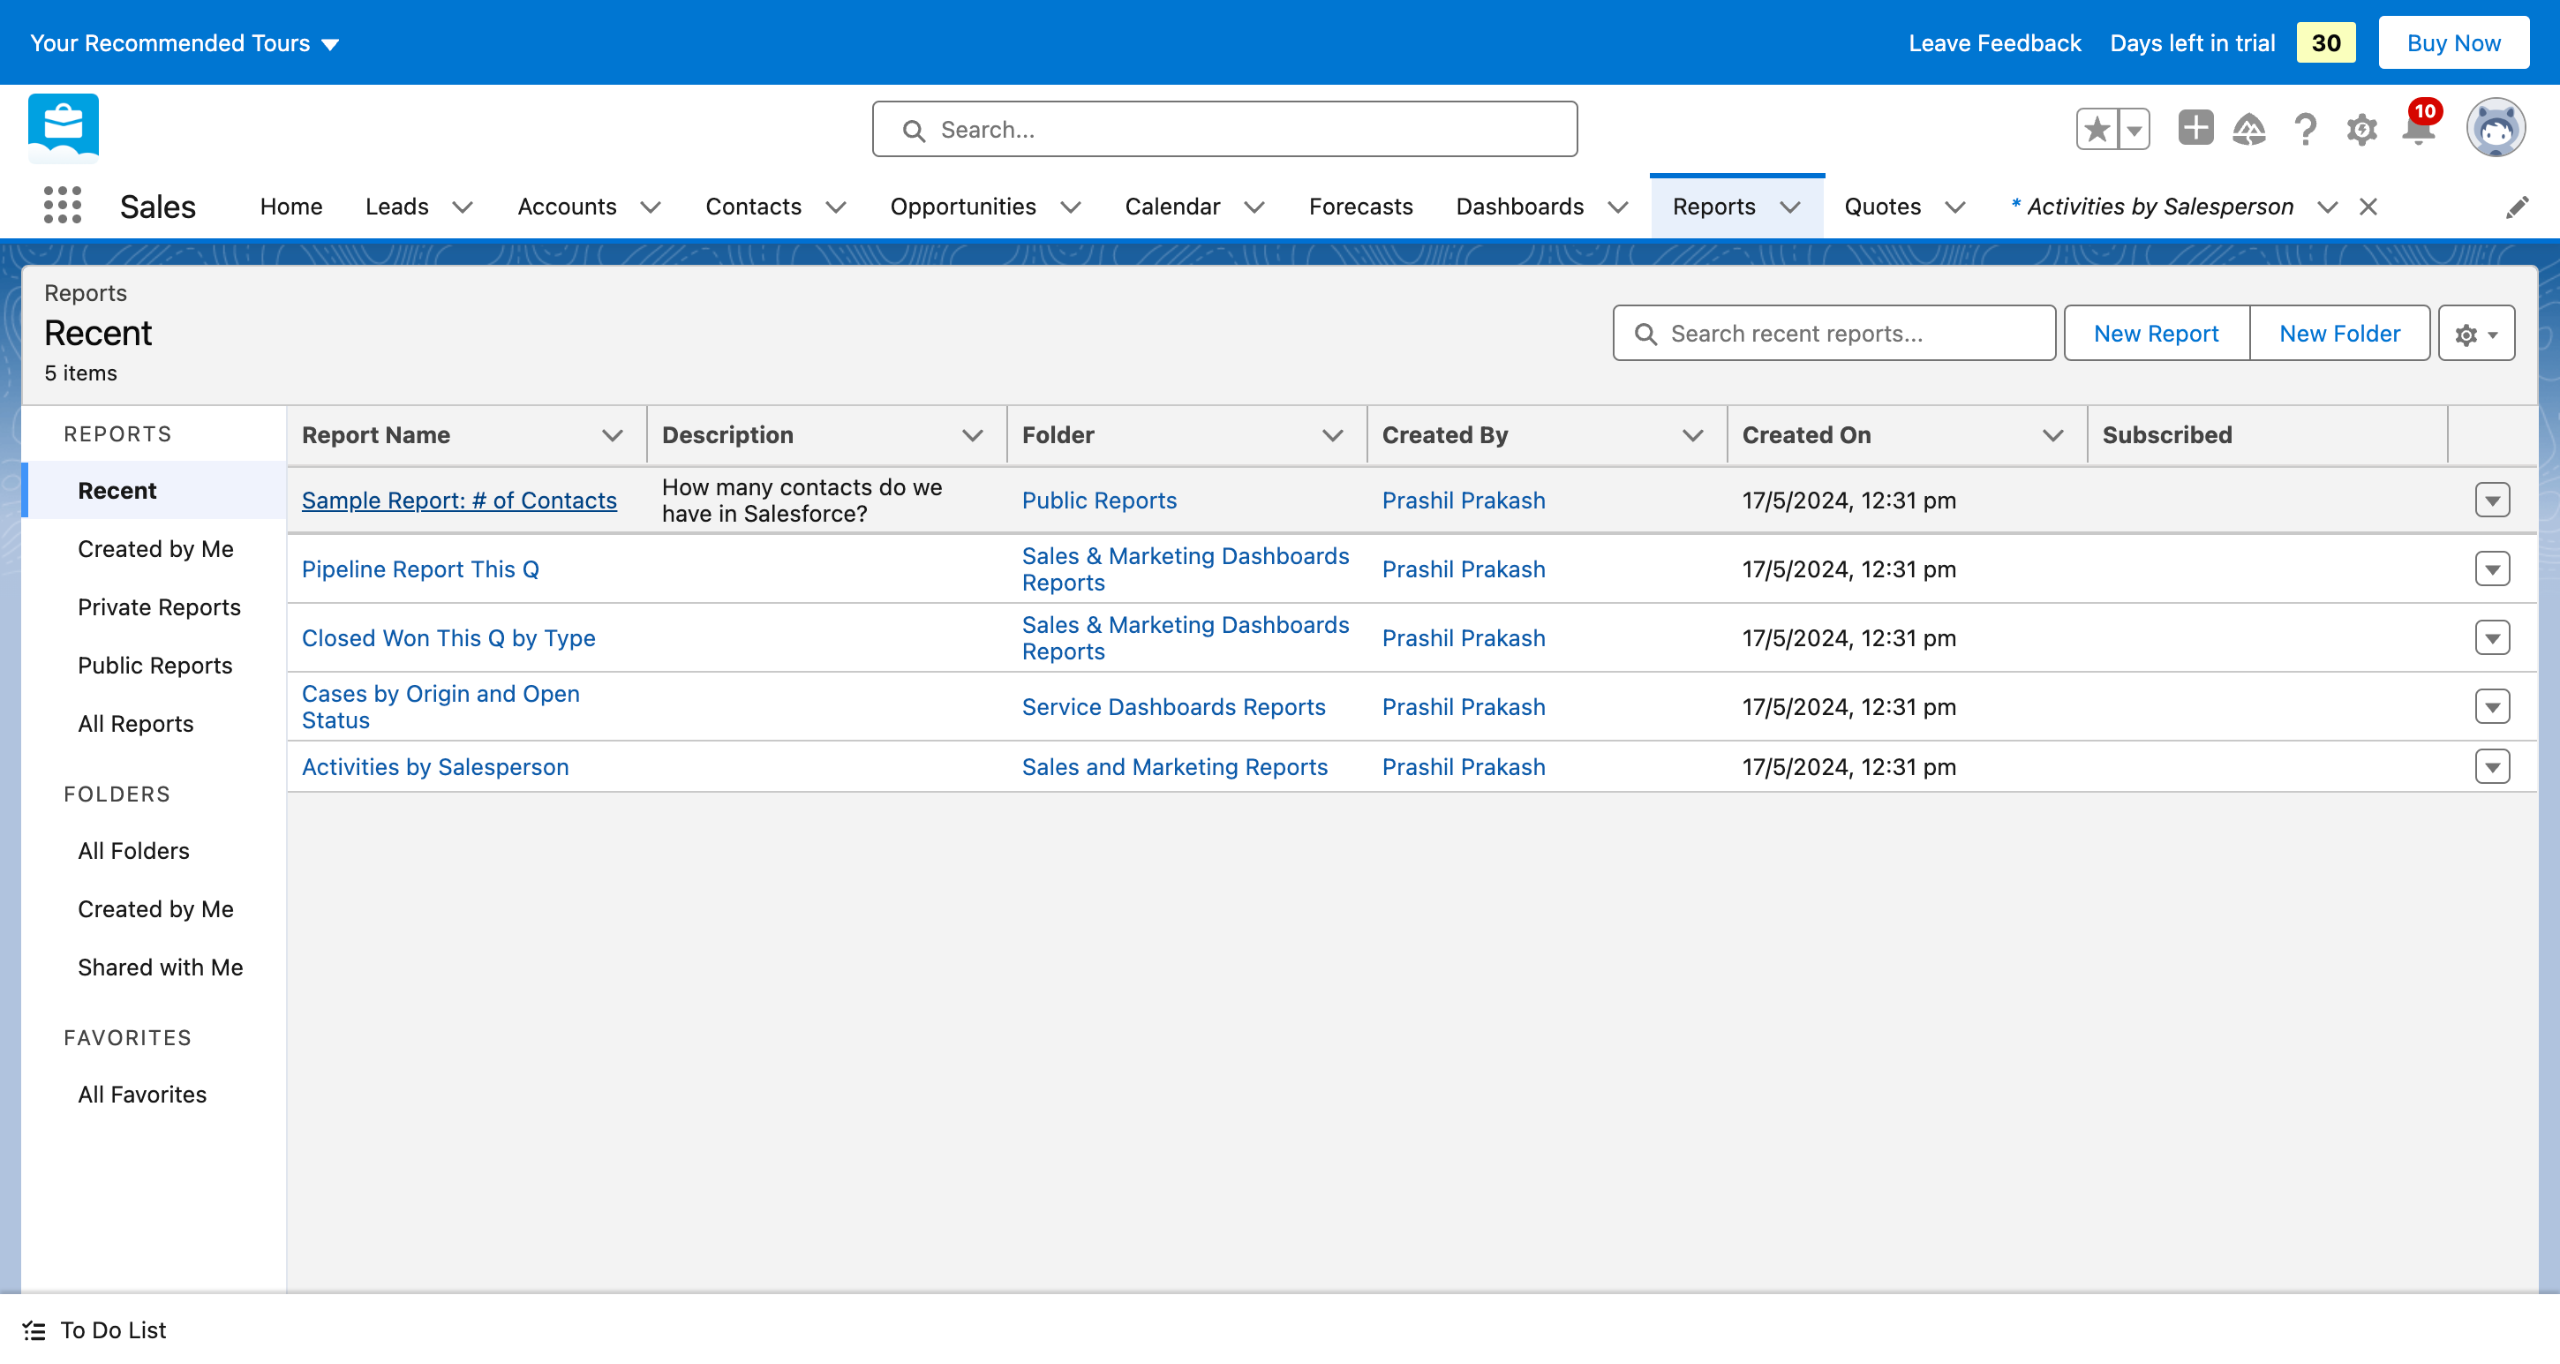Go to the Home tab

tap(291, 206)
